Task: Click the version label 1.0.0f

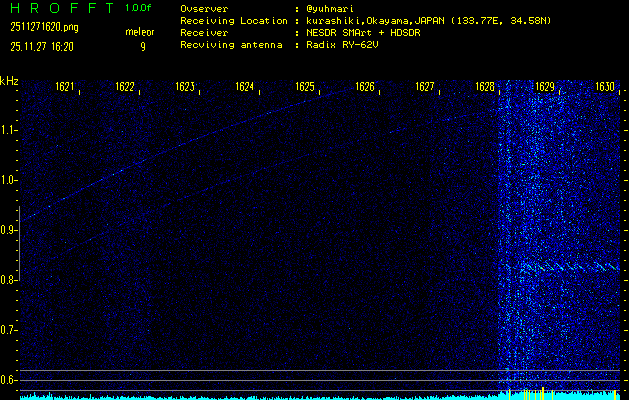Action: coord(138,8)
